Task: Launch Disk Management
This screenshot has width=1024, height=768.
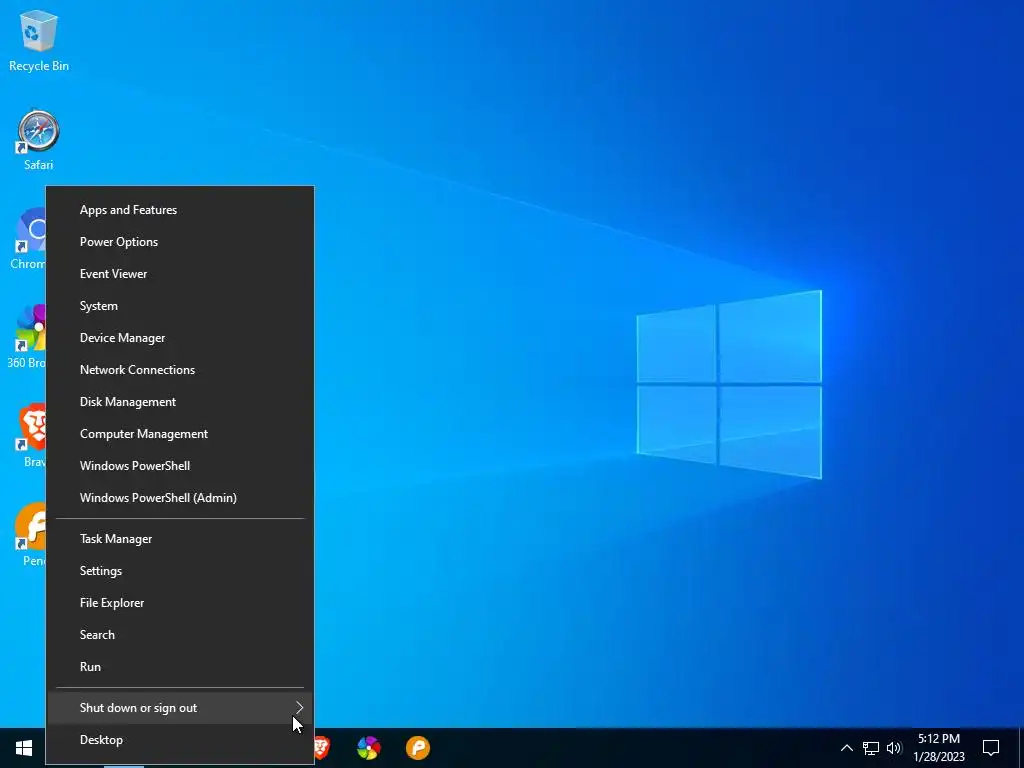Action: (x=180, y=402)
